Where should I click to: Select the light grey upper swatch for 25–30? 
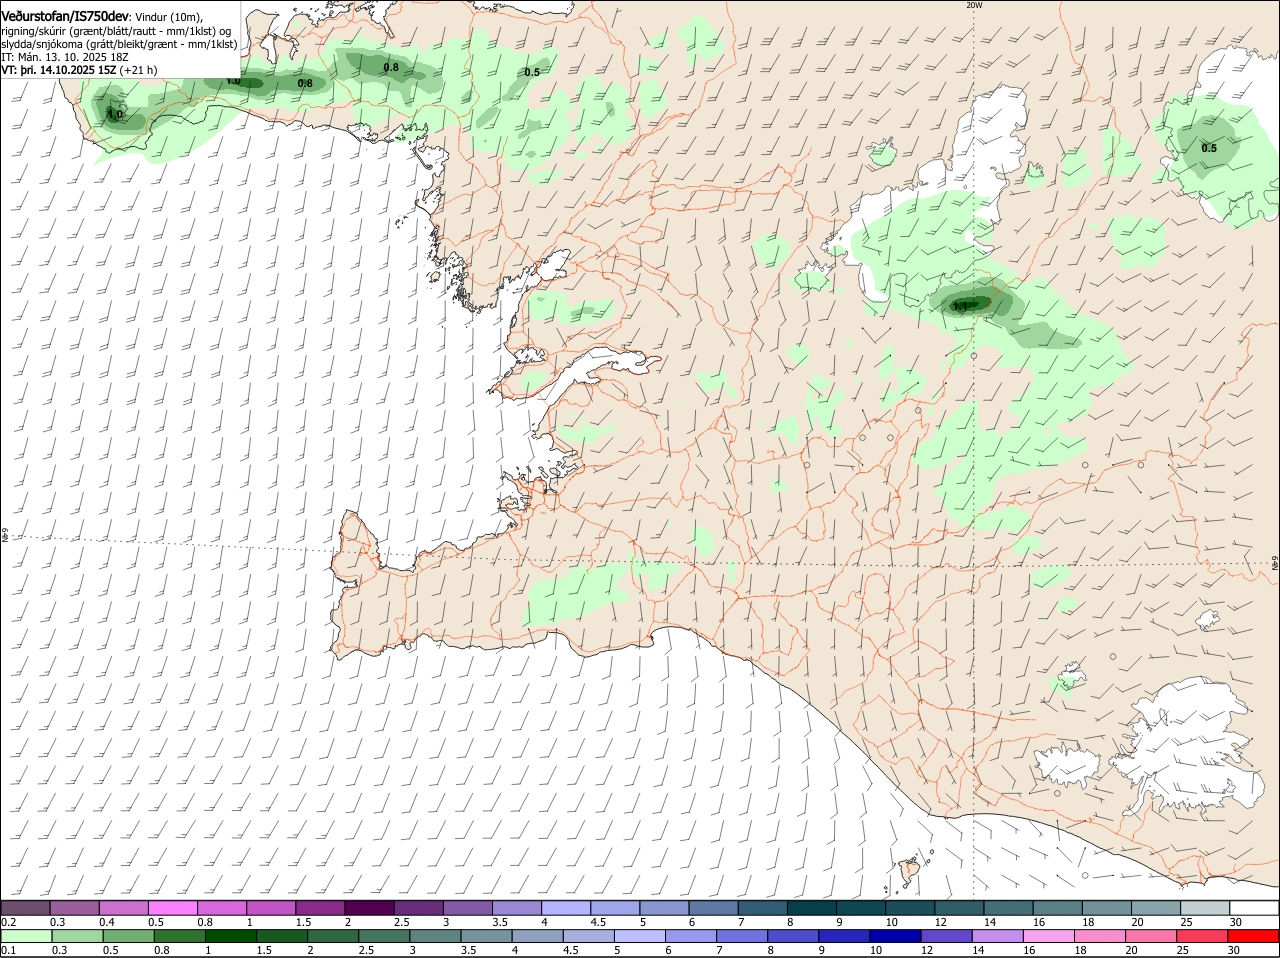click(1205, 908)
